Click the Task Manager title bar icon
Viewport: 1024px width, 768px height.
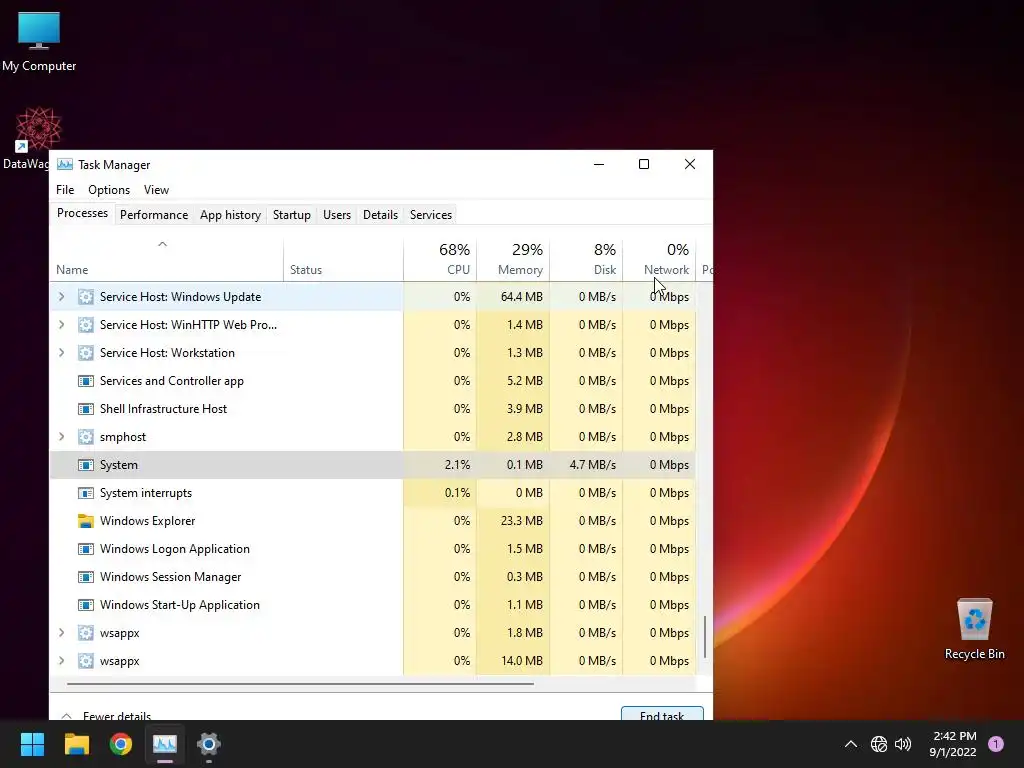[65, 165]
